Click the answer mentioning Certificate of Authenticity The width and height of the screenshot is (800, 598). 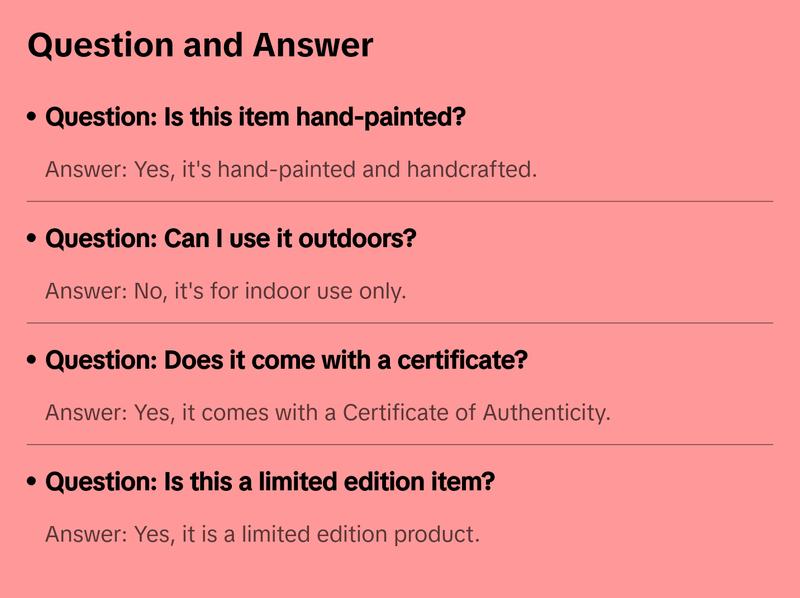[x=327, y=412]
